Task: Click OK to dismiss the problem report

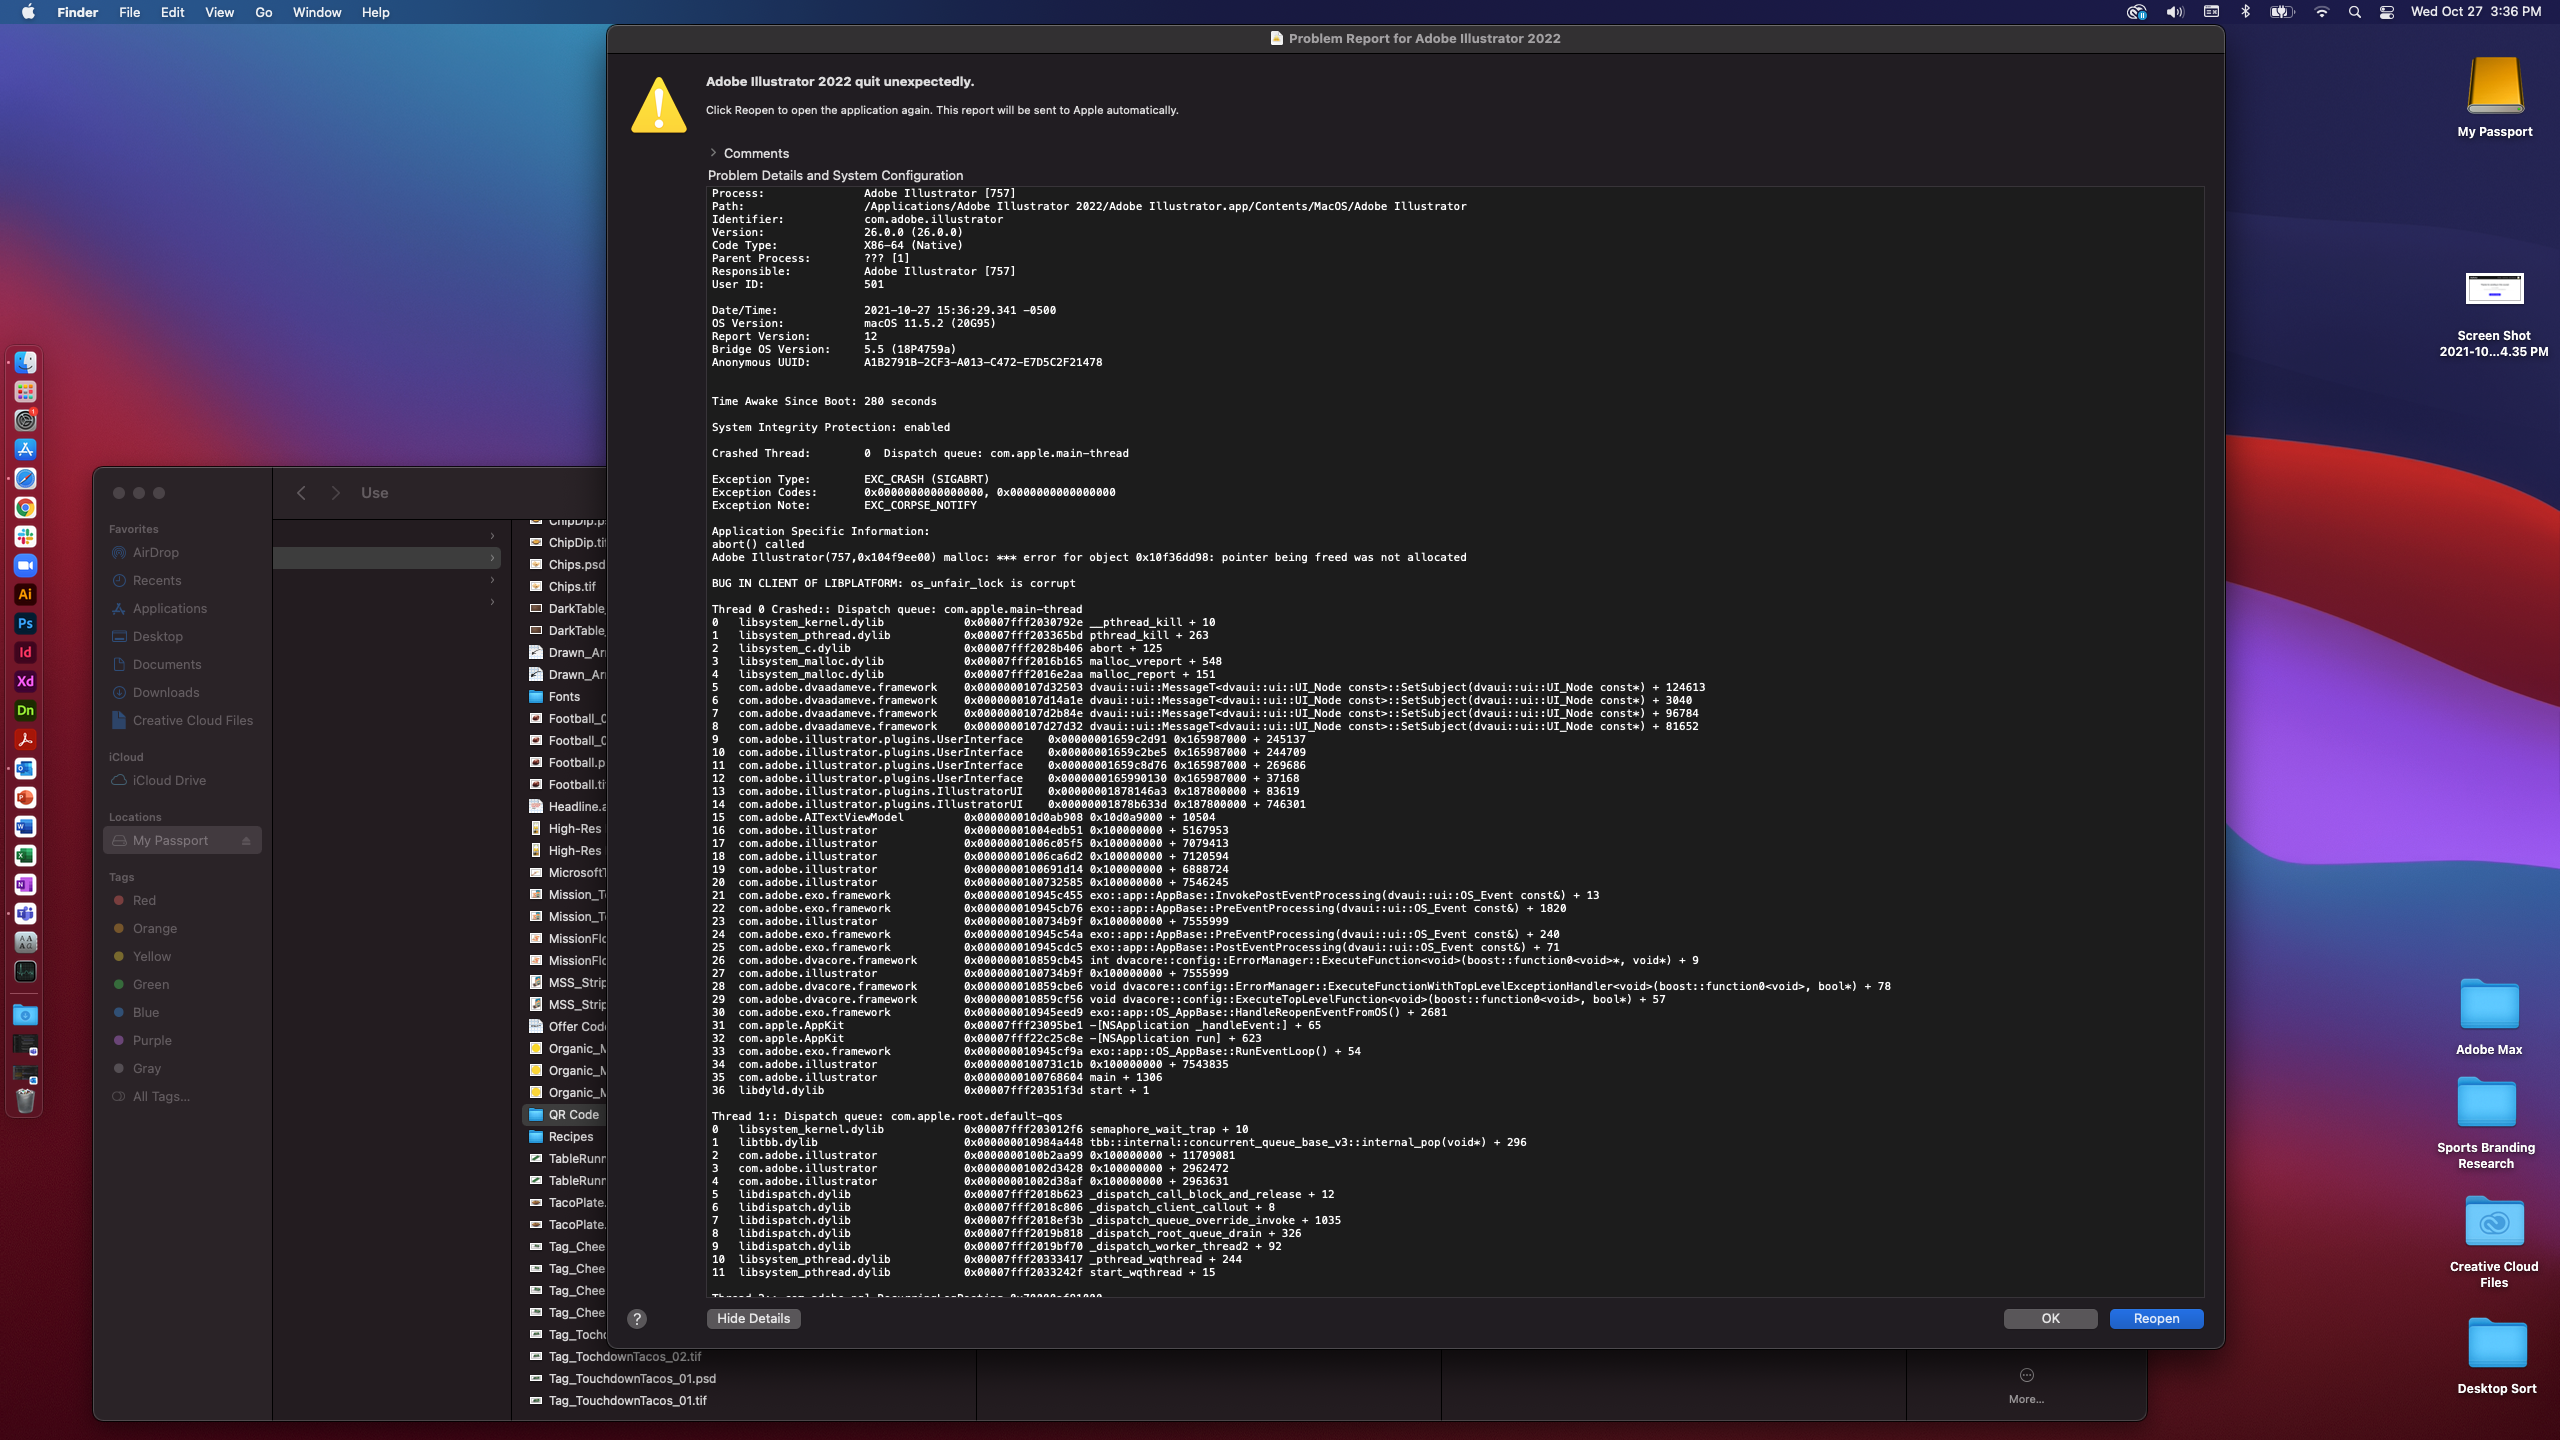Action: pos(2049,1318)
